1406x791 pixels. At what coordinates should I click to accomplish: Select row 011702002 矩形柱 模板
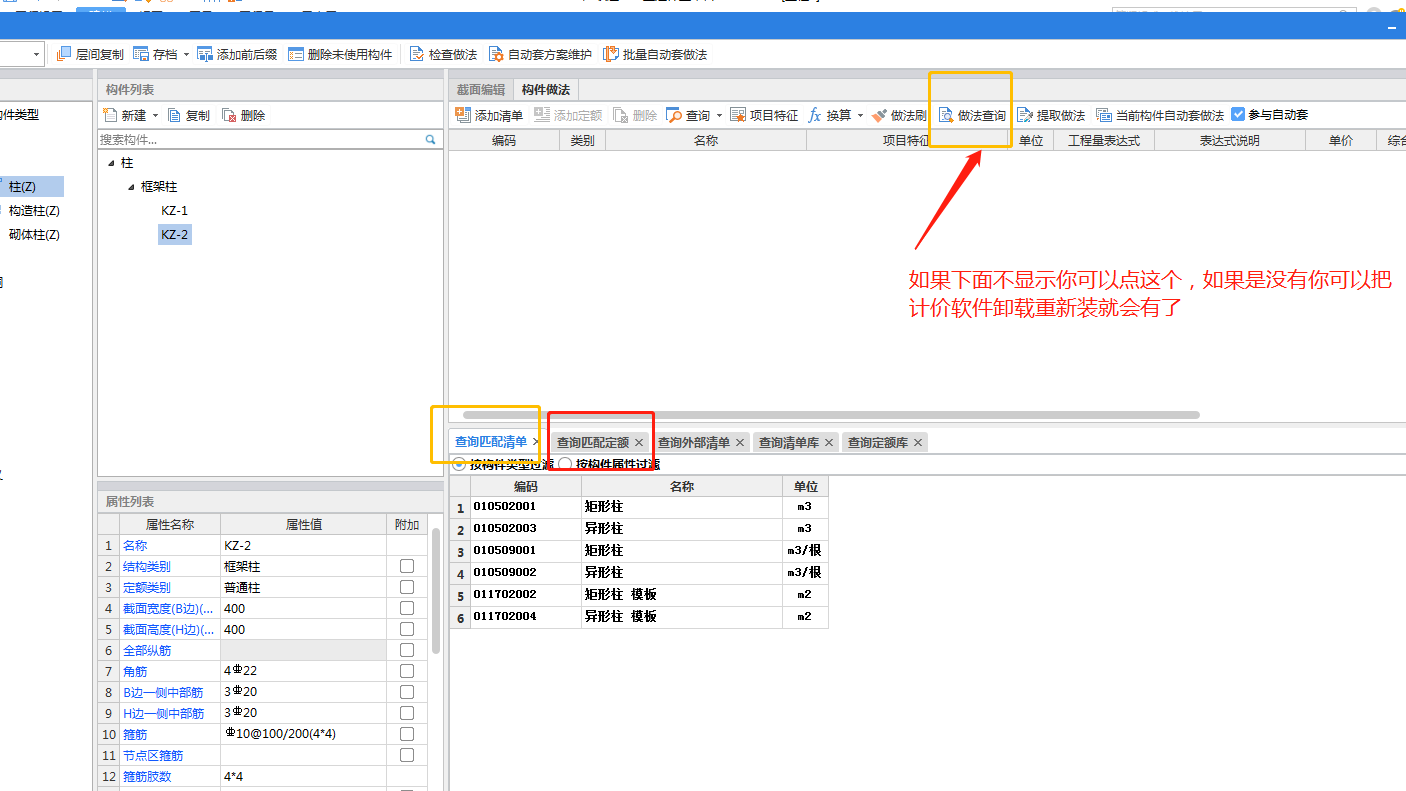[639, 594]
